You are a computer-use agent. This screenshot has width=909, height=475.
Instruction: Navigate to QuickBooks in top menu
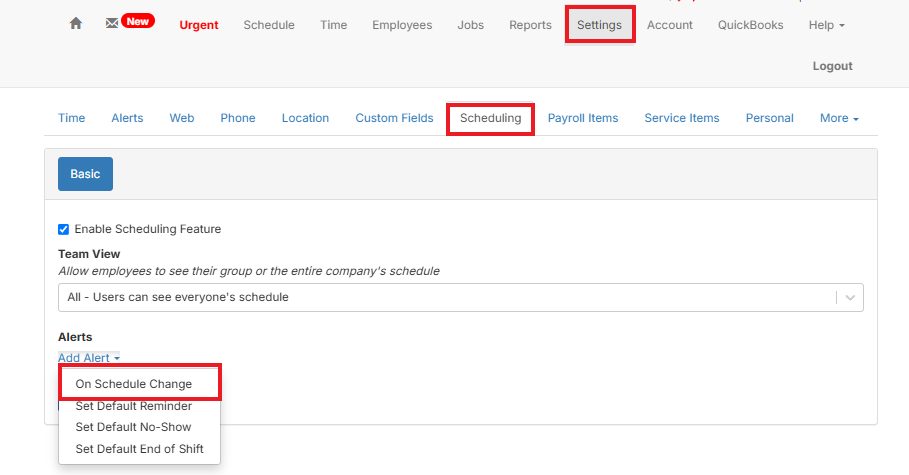tap(750, 25)
